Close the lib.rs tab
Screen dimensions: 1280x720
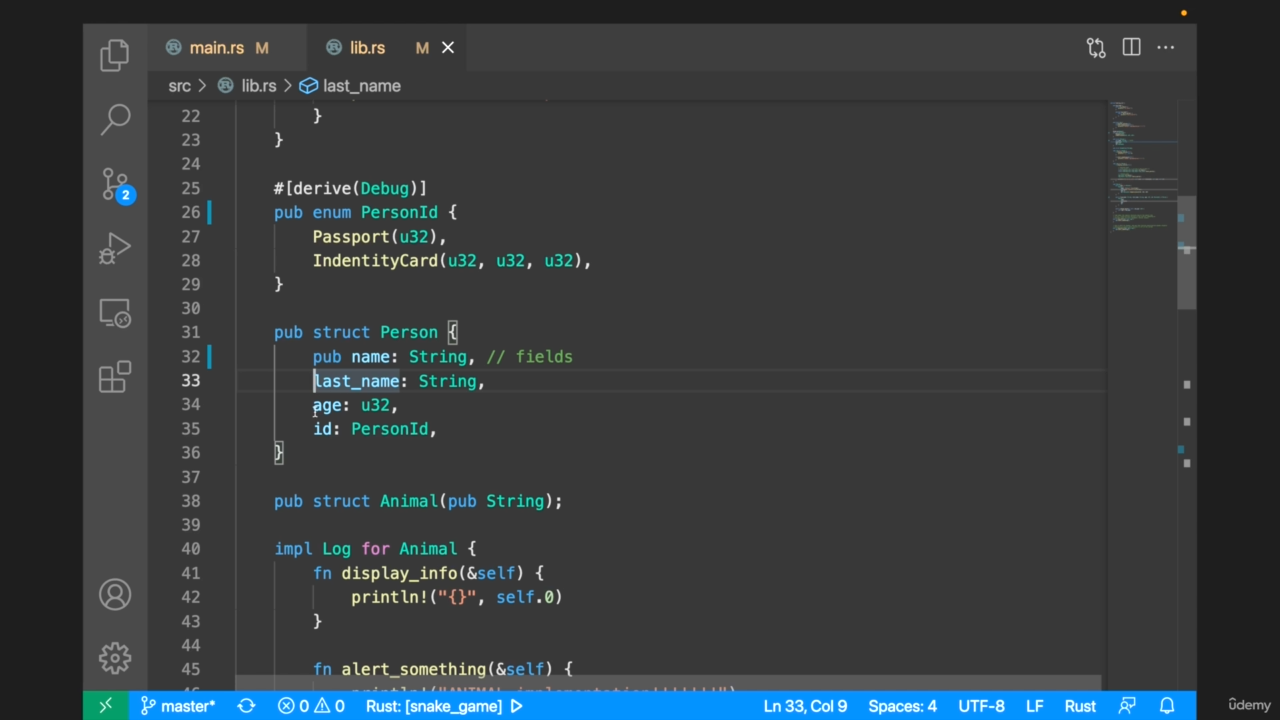pyautogui.click(x=448, y=48)
